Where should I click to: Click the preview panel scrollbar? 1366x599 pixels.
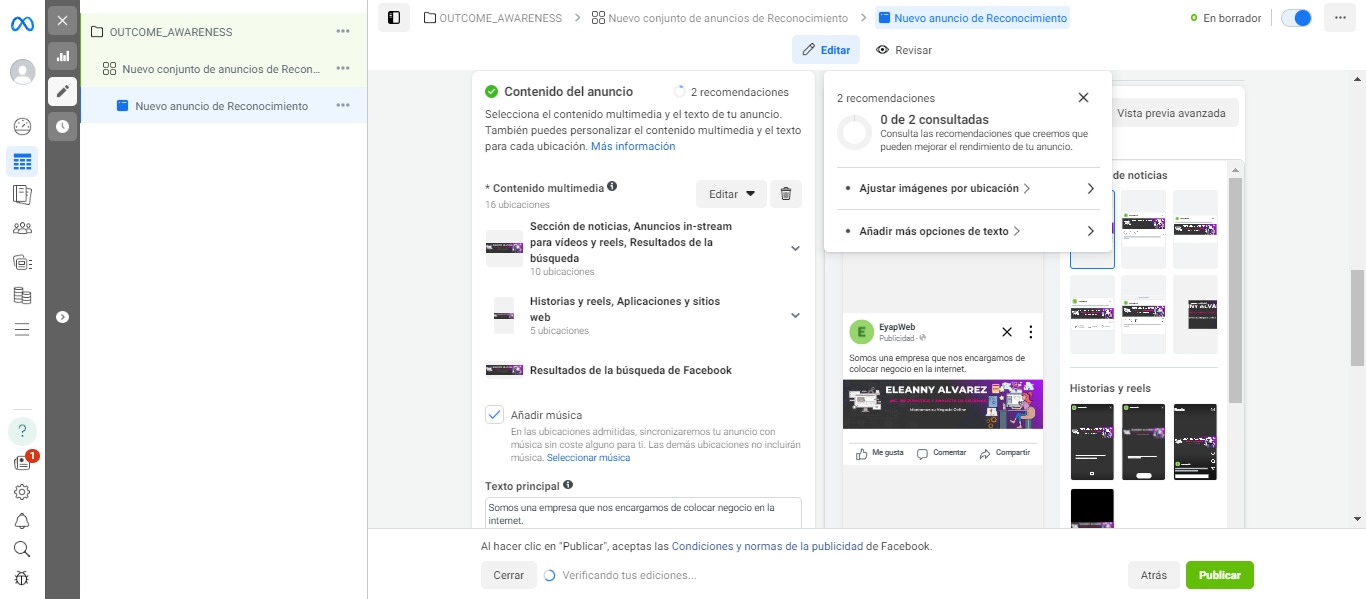1235,290
